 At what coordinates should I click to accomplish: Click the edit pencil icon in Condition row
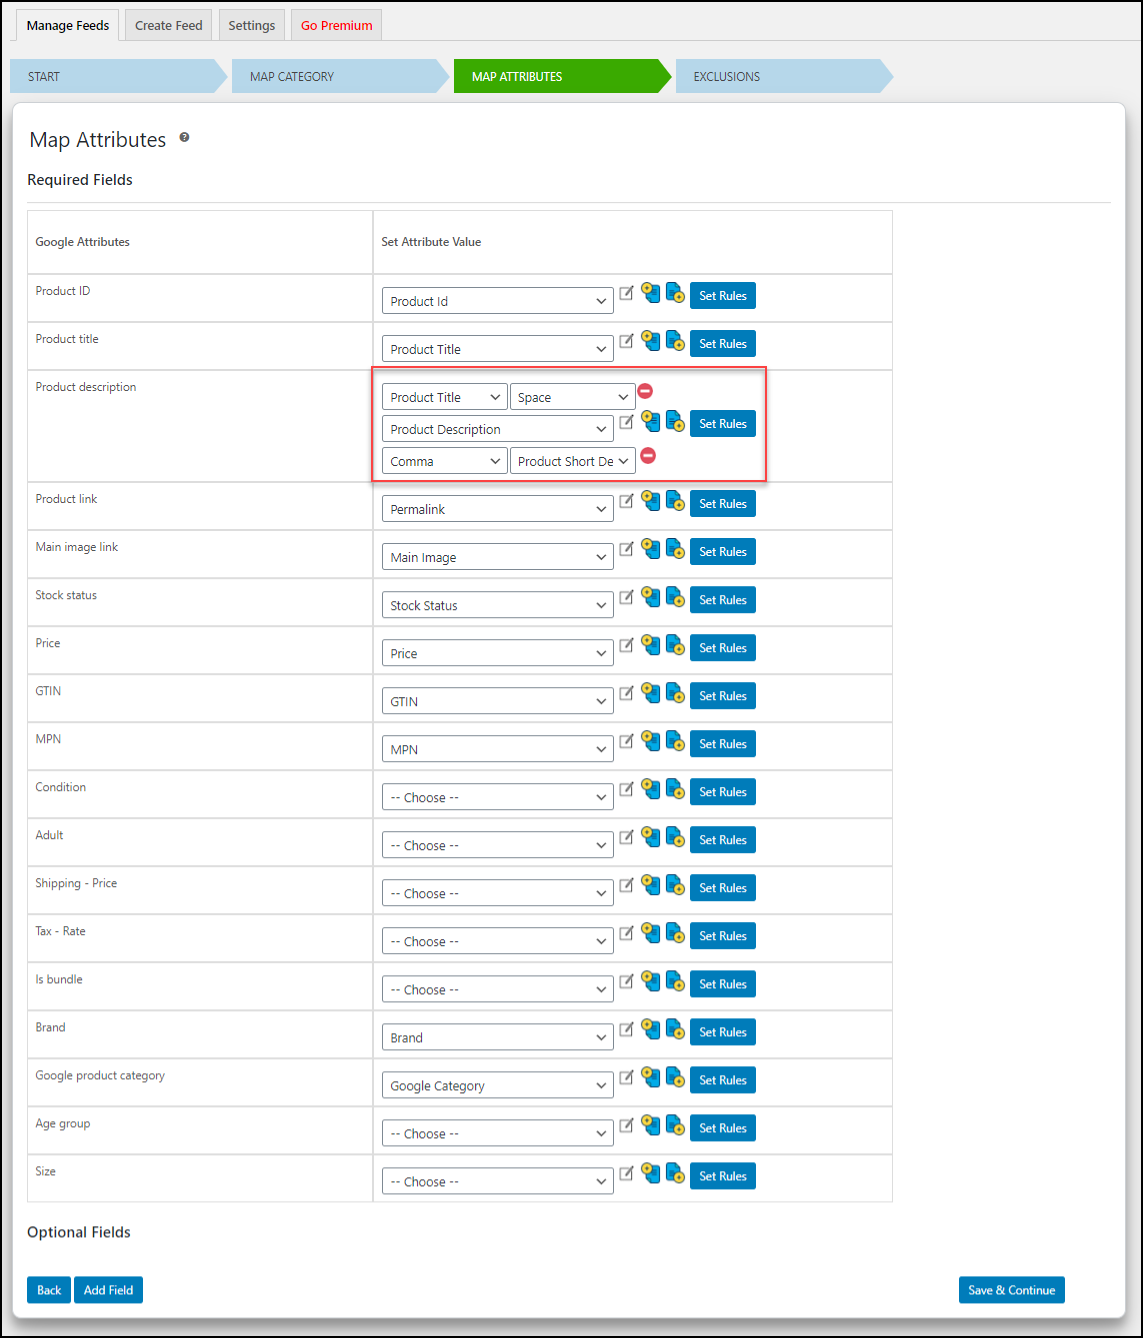click(x=626, y=789)
